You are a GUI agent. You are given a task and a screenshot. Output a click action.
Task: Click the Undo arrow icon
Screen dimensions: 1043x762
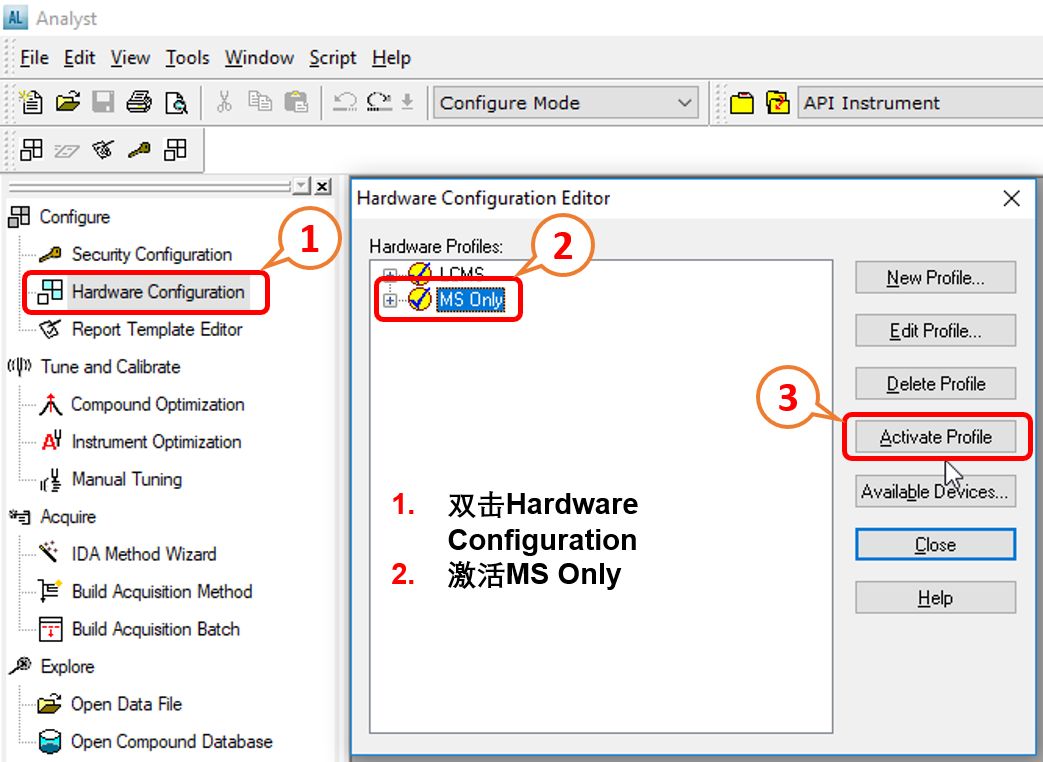345,102
